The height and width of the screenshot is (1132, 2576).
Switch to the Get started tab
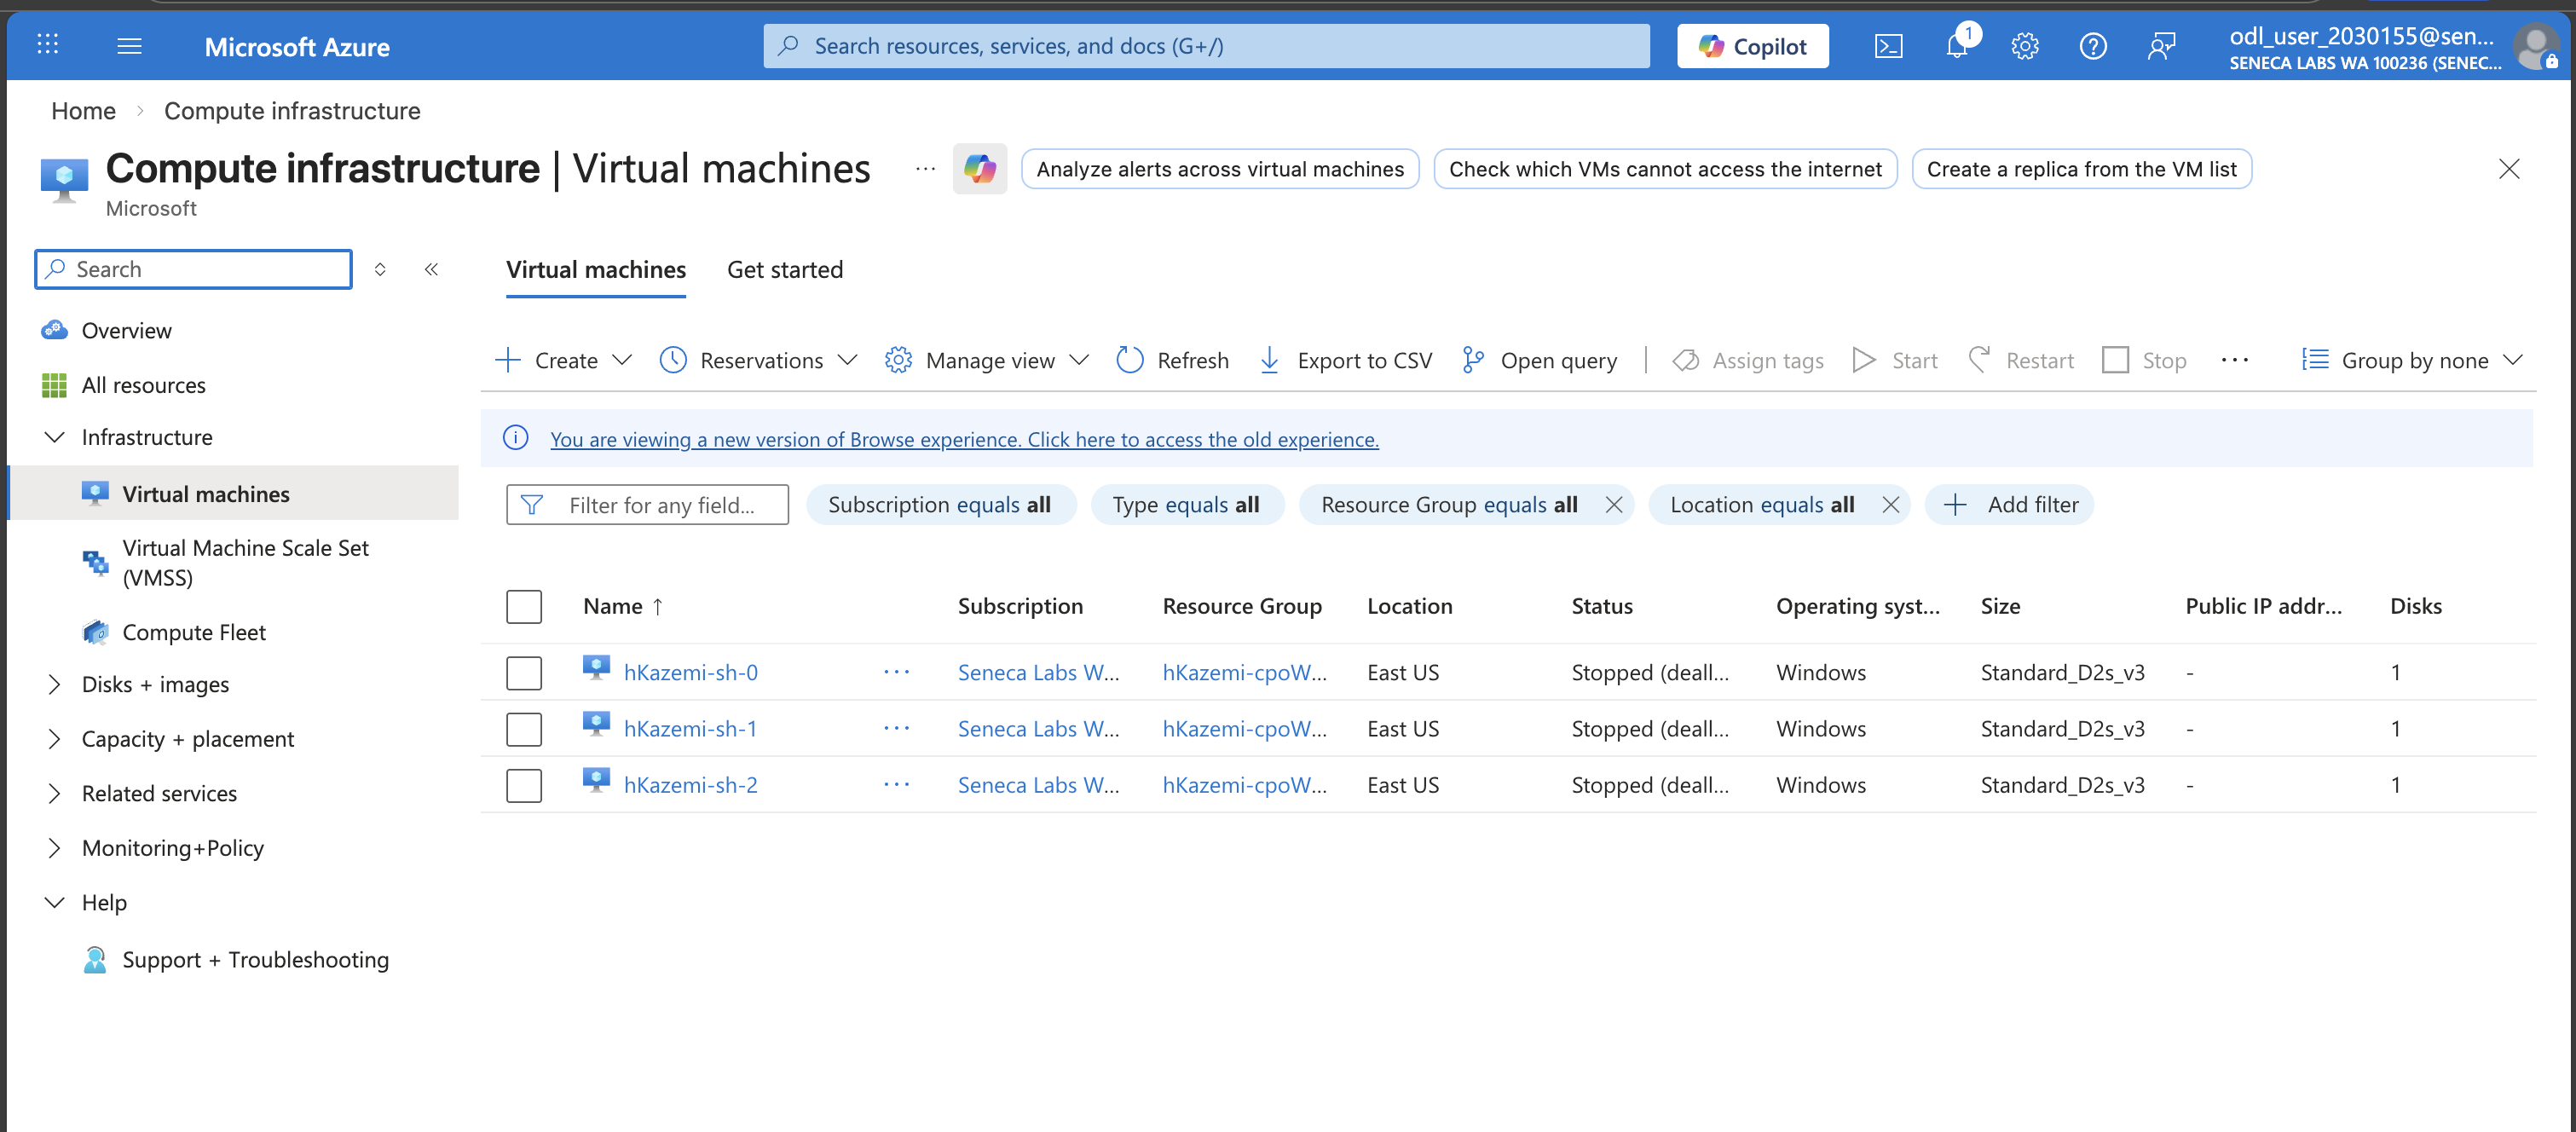coord(785,270)
